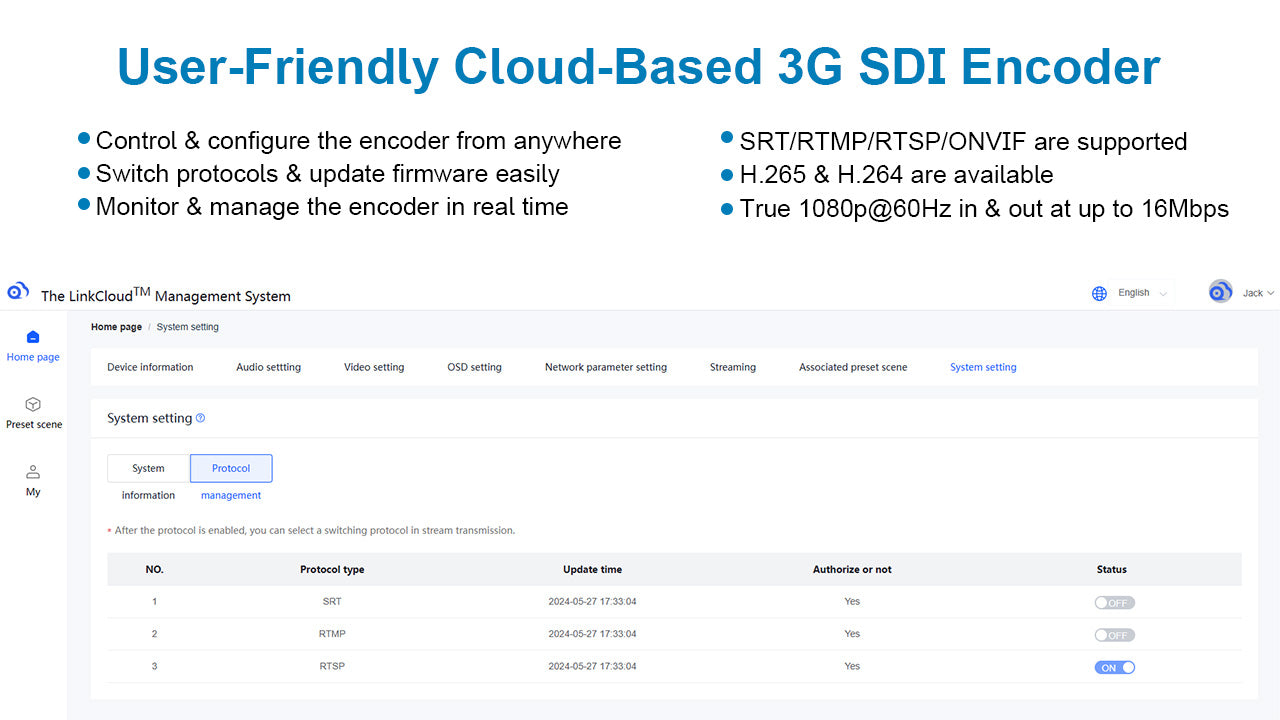Click the globe language icon
The height and width of the screenshot is (720, 1280).
1100,292
